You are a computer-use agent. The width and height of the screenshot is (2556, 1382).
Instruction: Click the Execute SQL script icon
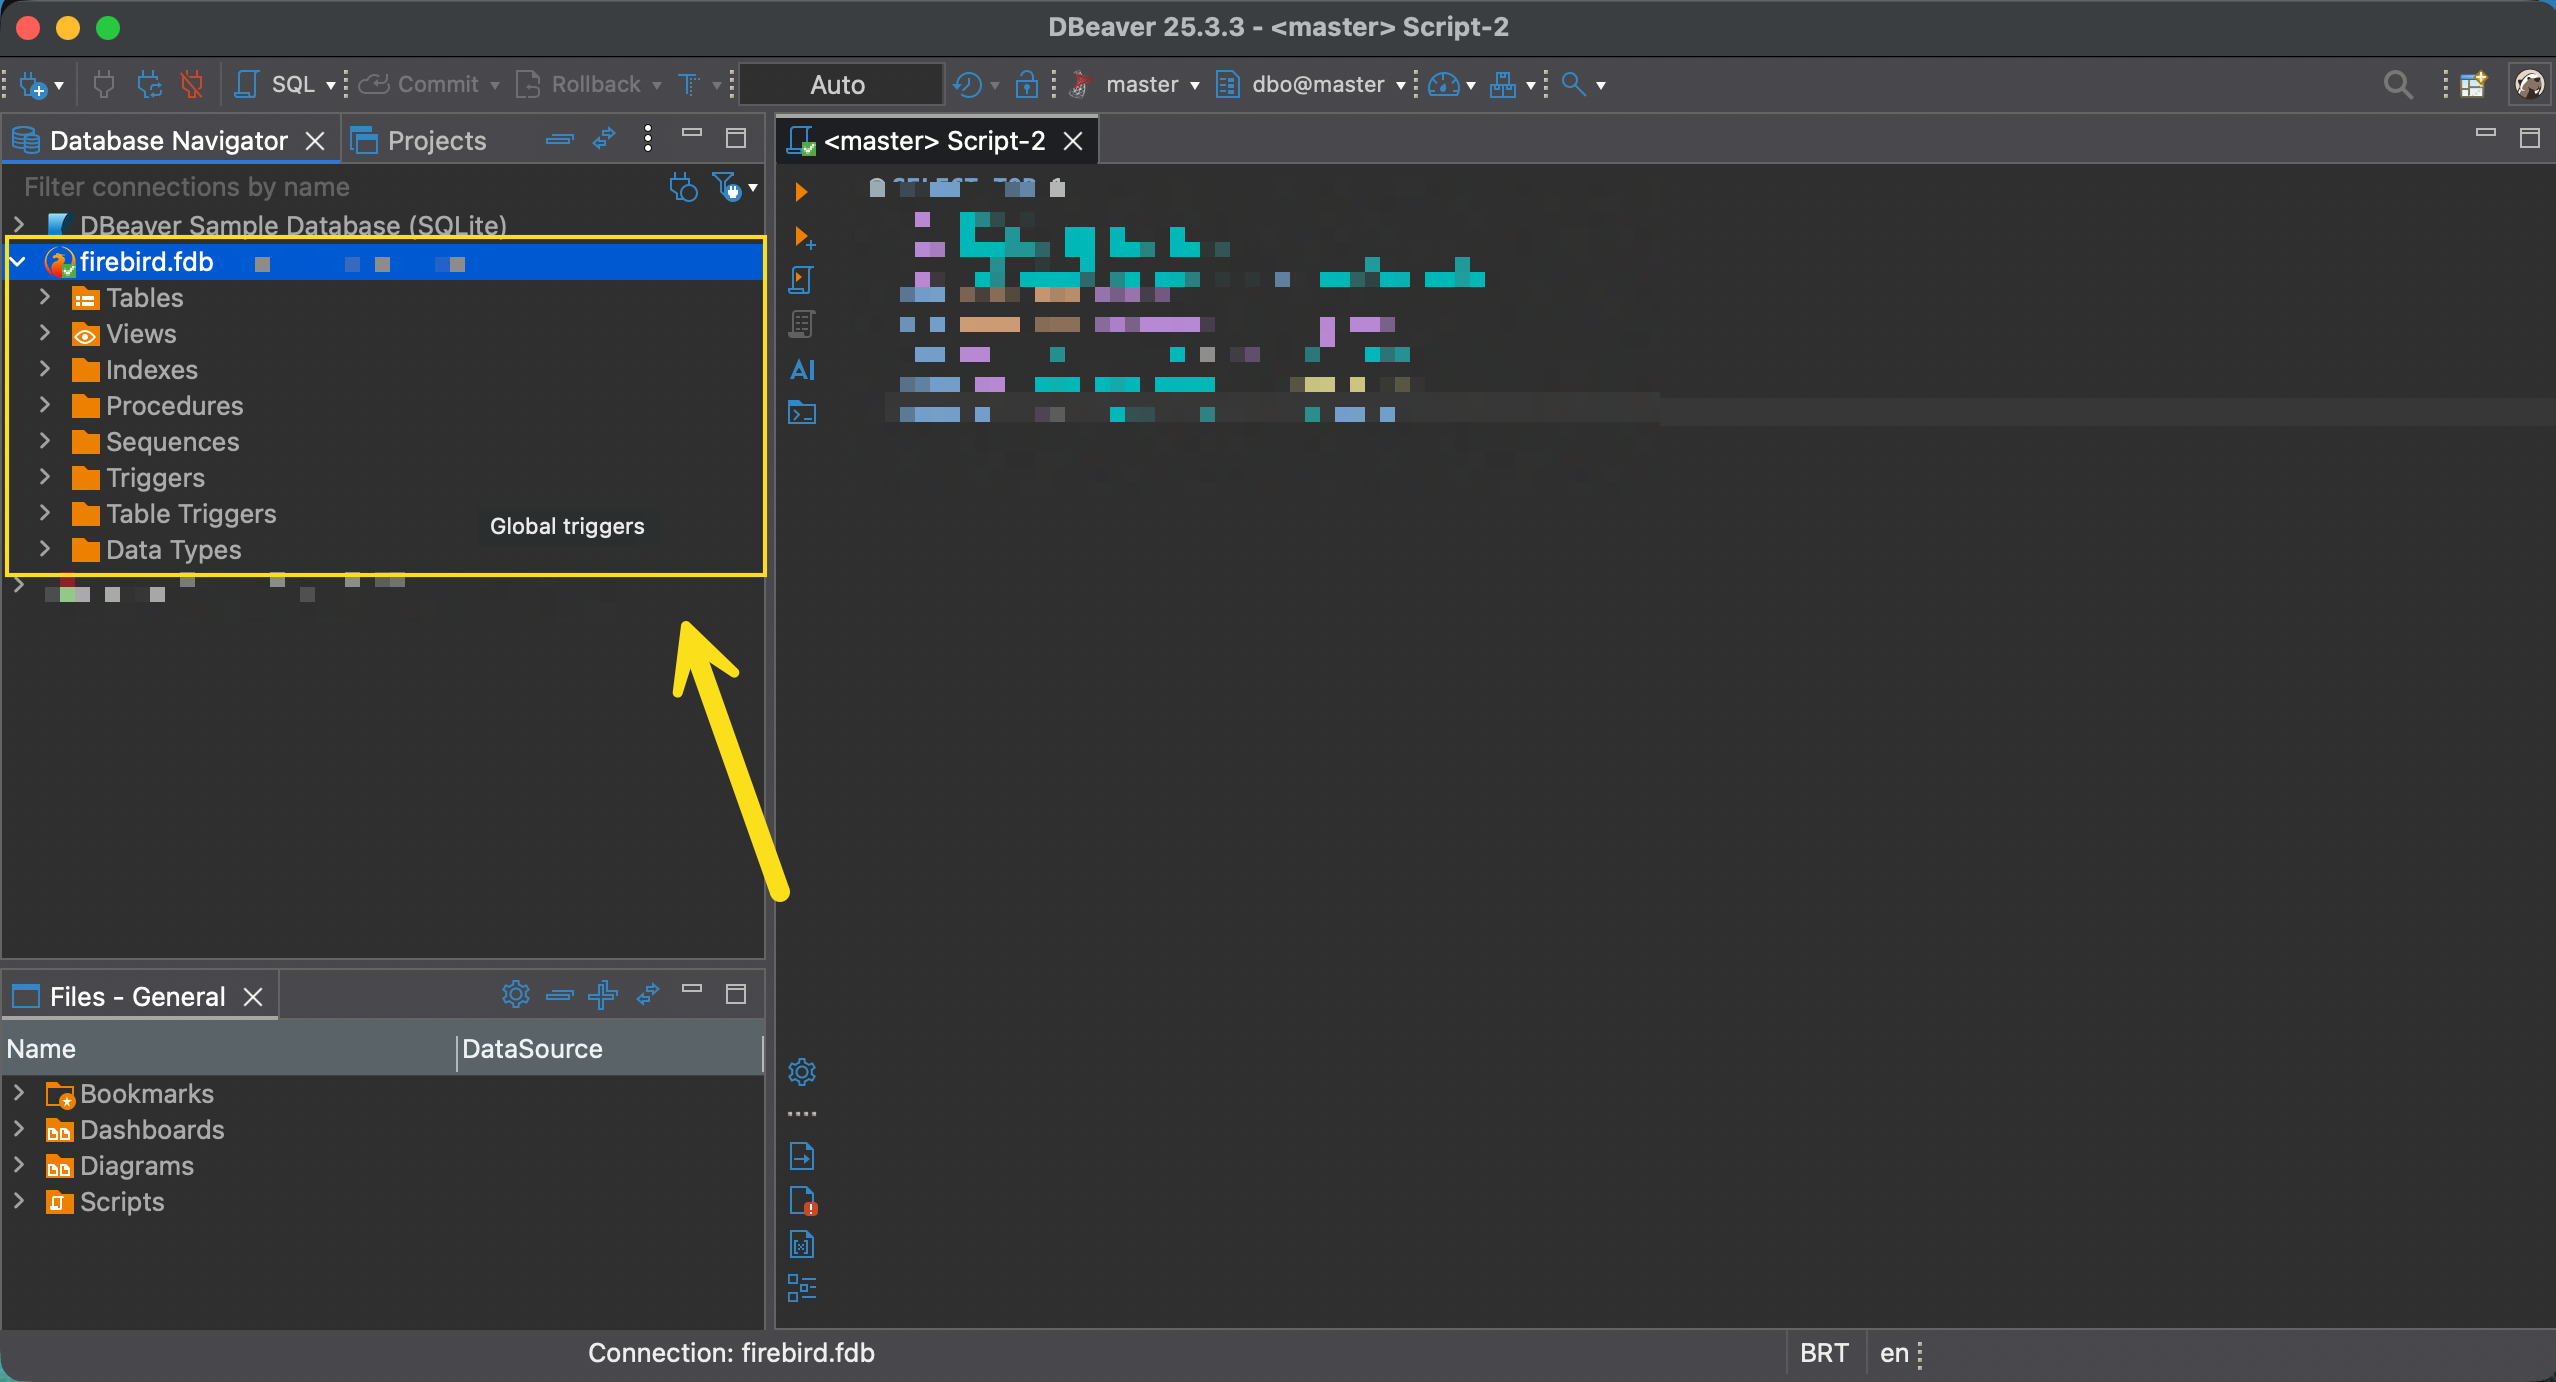[x=801, y=280]
